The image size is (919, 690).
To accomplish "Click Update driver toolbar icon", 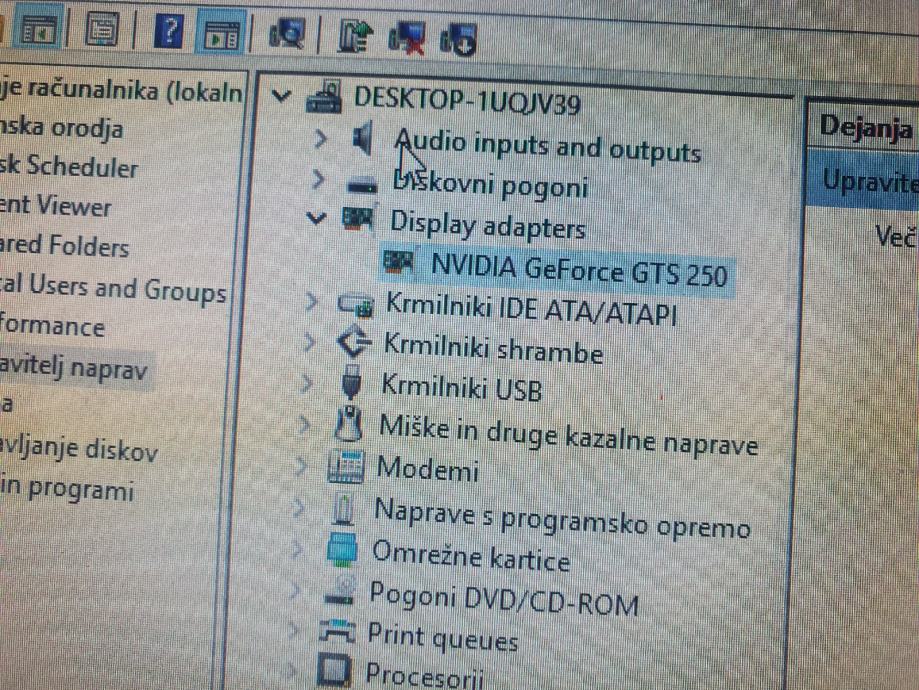I will (354, 37).
